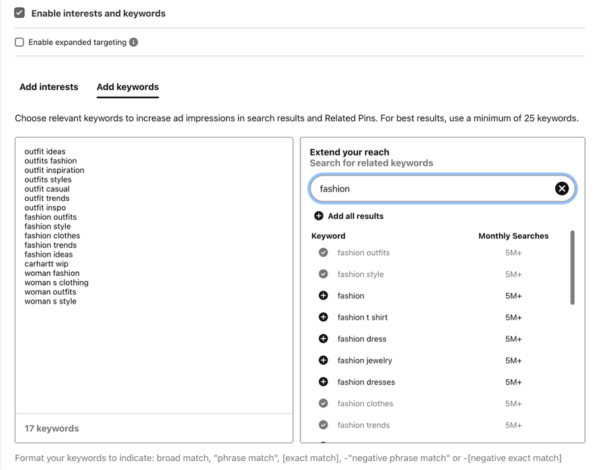Clear the fashion search with X icon
This screenshot has height=470, width=598.
tap(561, 188)
